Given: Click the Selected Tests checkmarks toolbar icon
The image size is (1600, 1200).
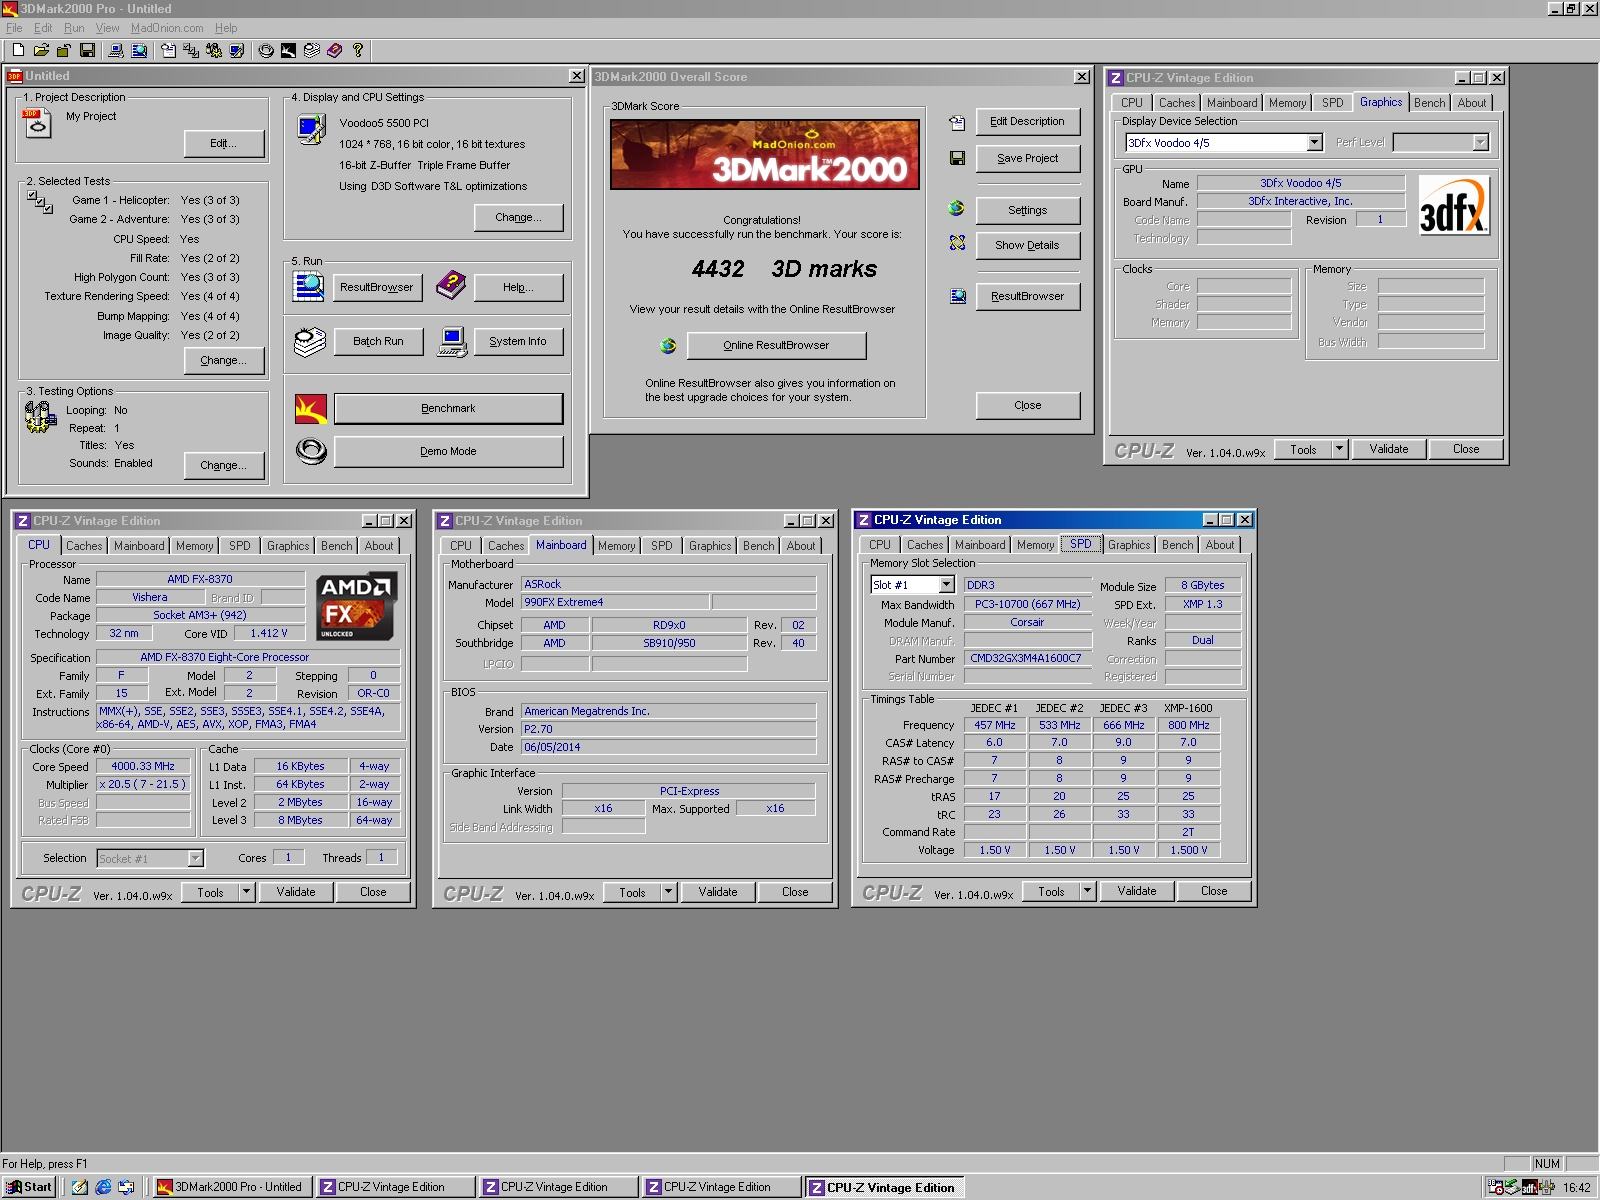Looking at the screenshot, I should point(191,50).
